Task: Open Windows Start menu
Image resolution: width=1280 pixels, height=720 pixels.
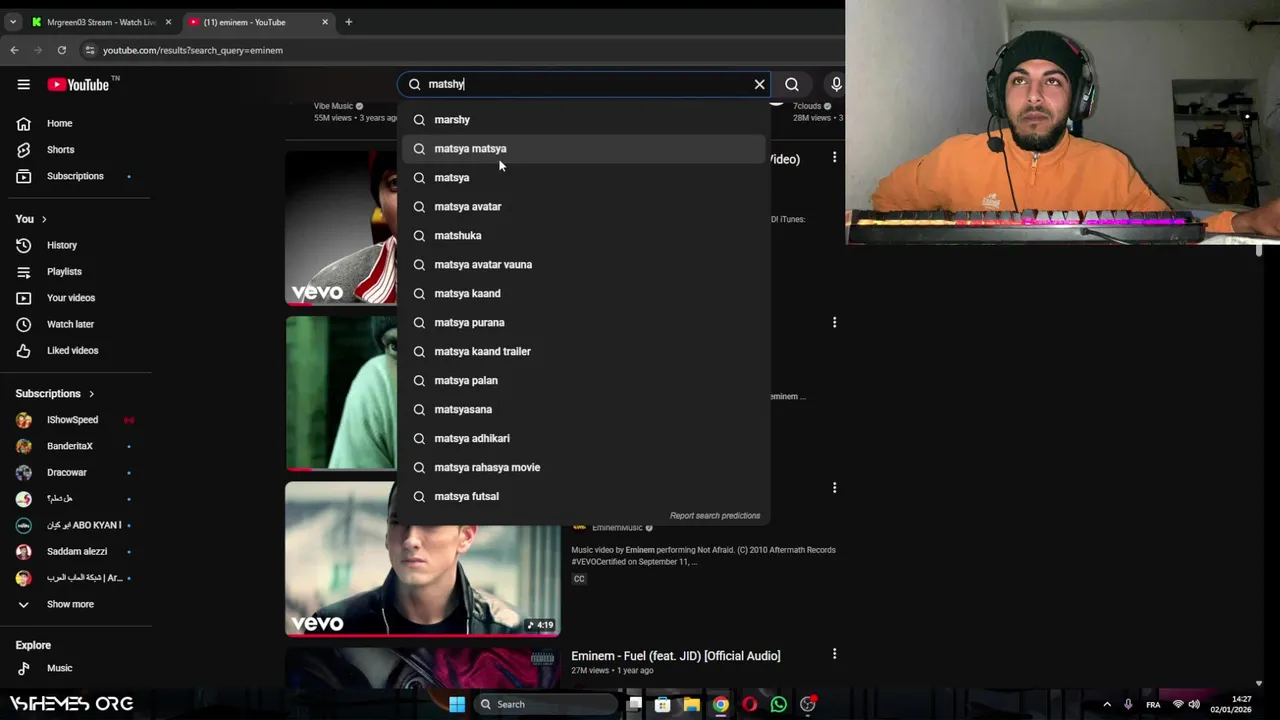Action: tap(457, 704)
